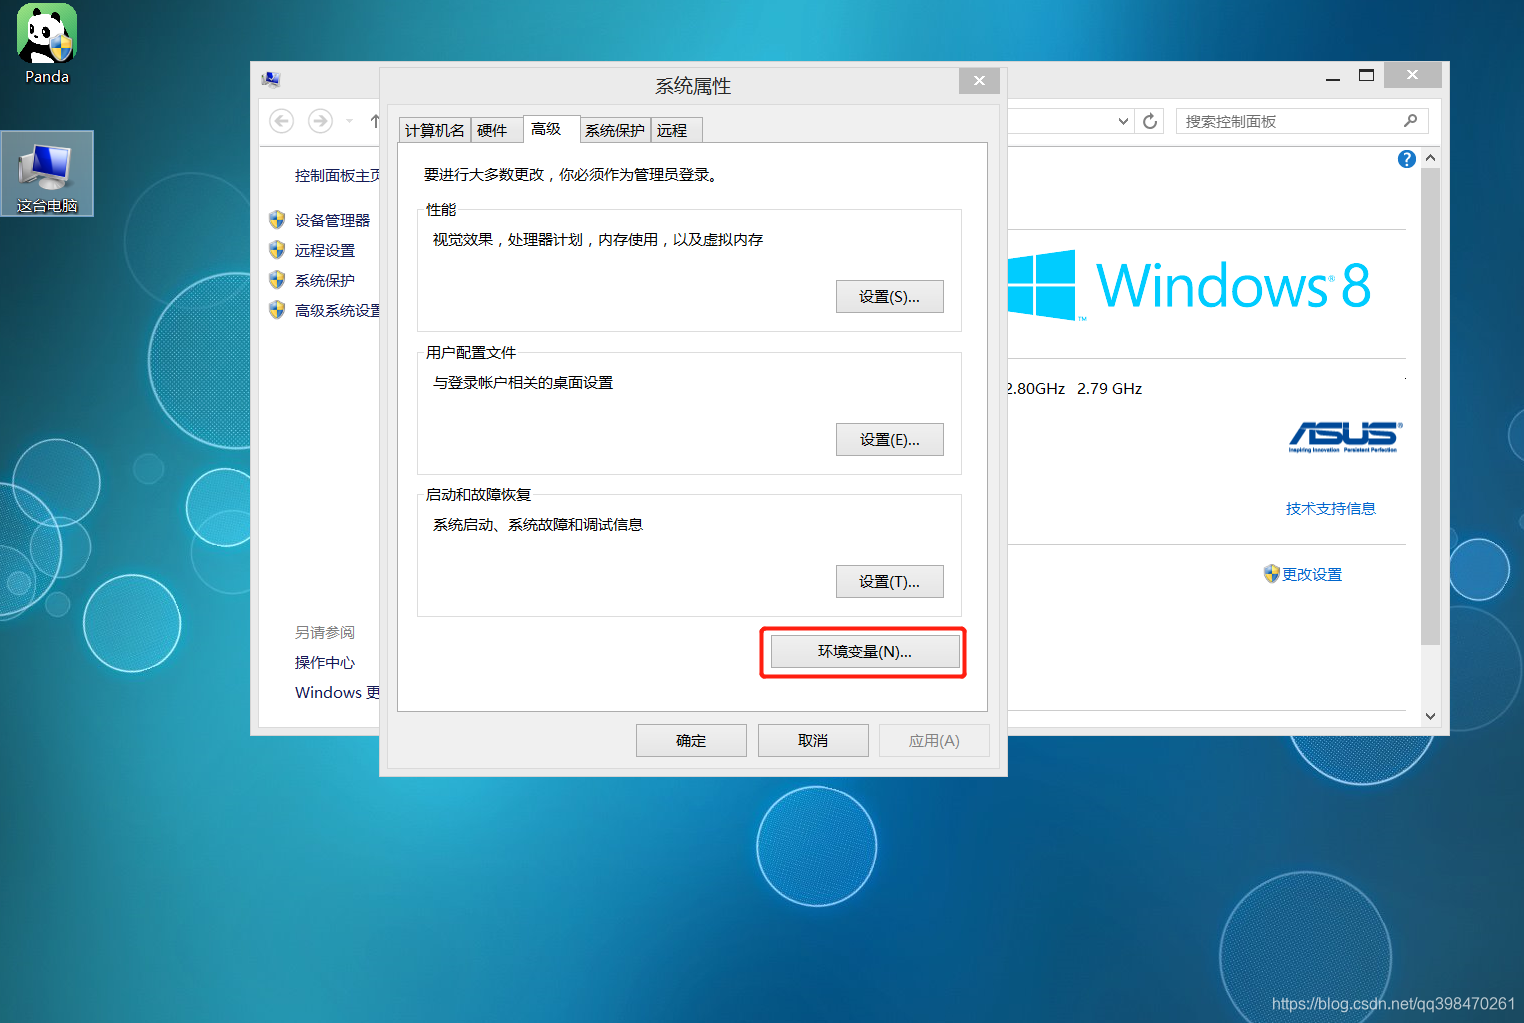The image size is (1524, 1023).
Task: Click the magnifier icon in the search box
Action: click(1410, 121)
